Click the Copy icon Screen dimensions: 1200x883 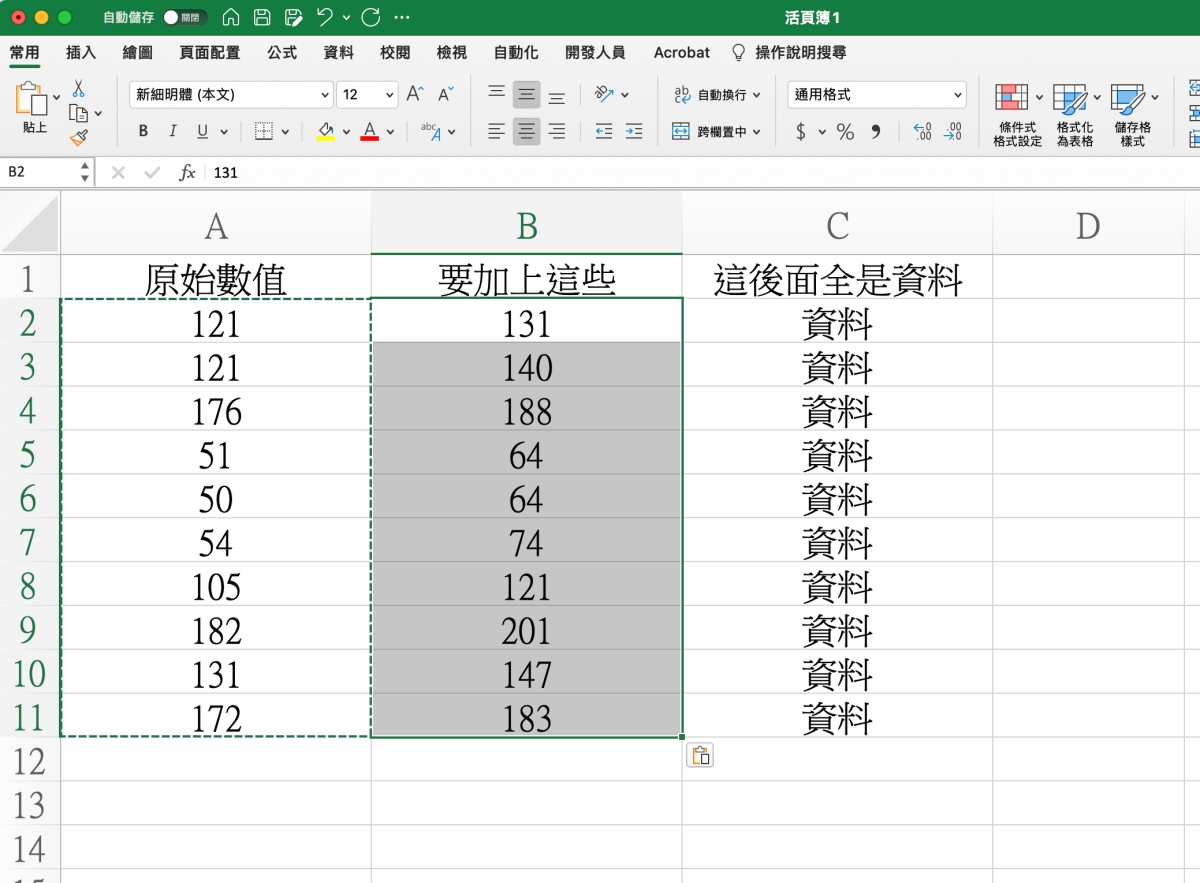point(78,113)
